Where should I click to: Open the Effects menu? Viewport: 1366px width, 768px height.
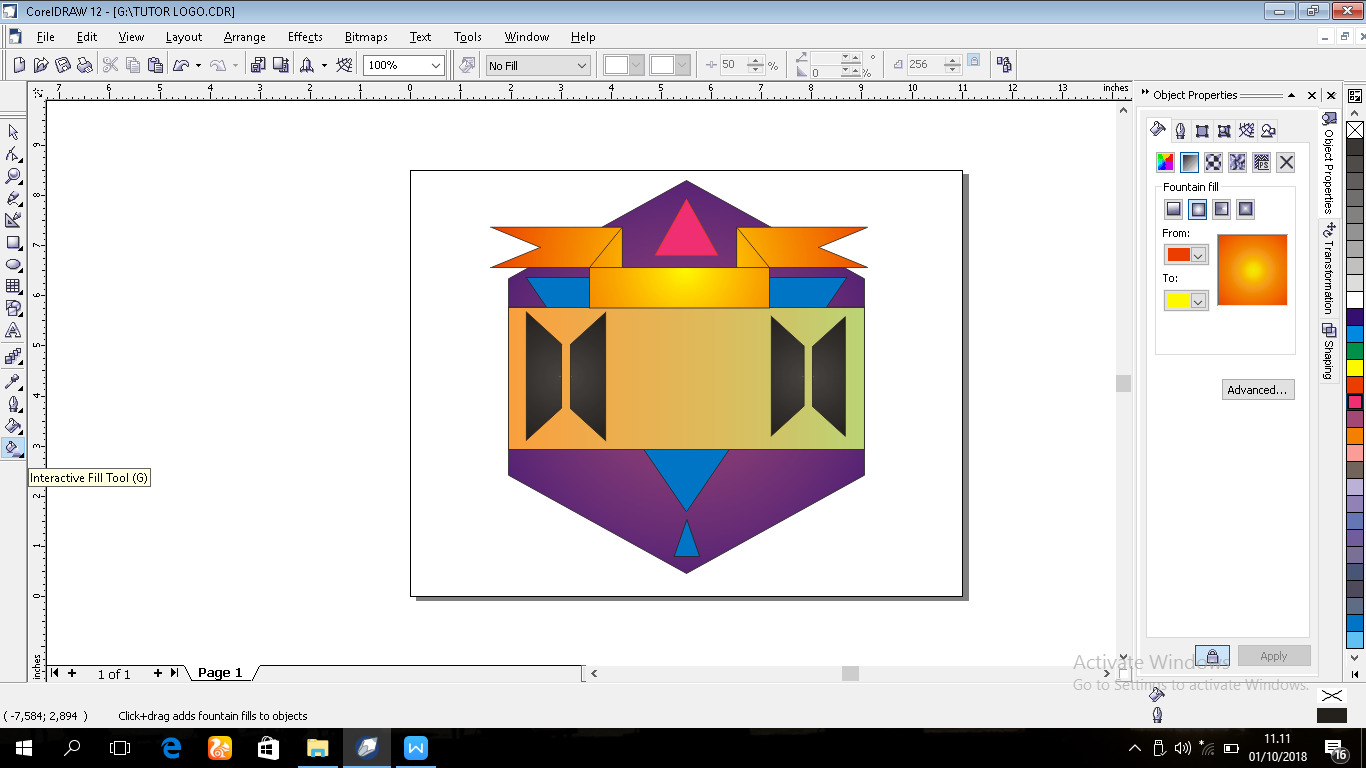304,37
